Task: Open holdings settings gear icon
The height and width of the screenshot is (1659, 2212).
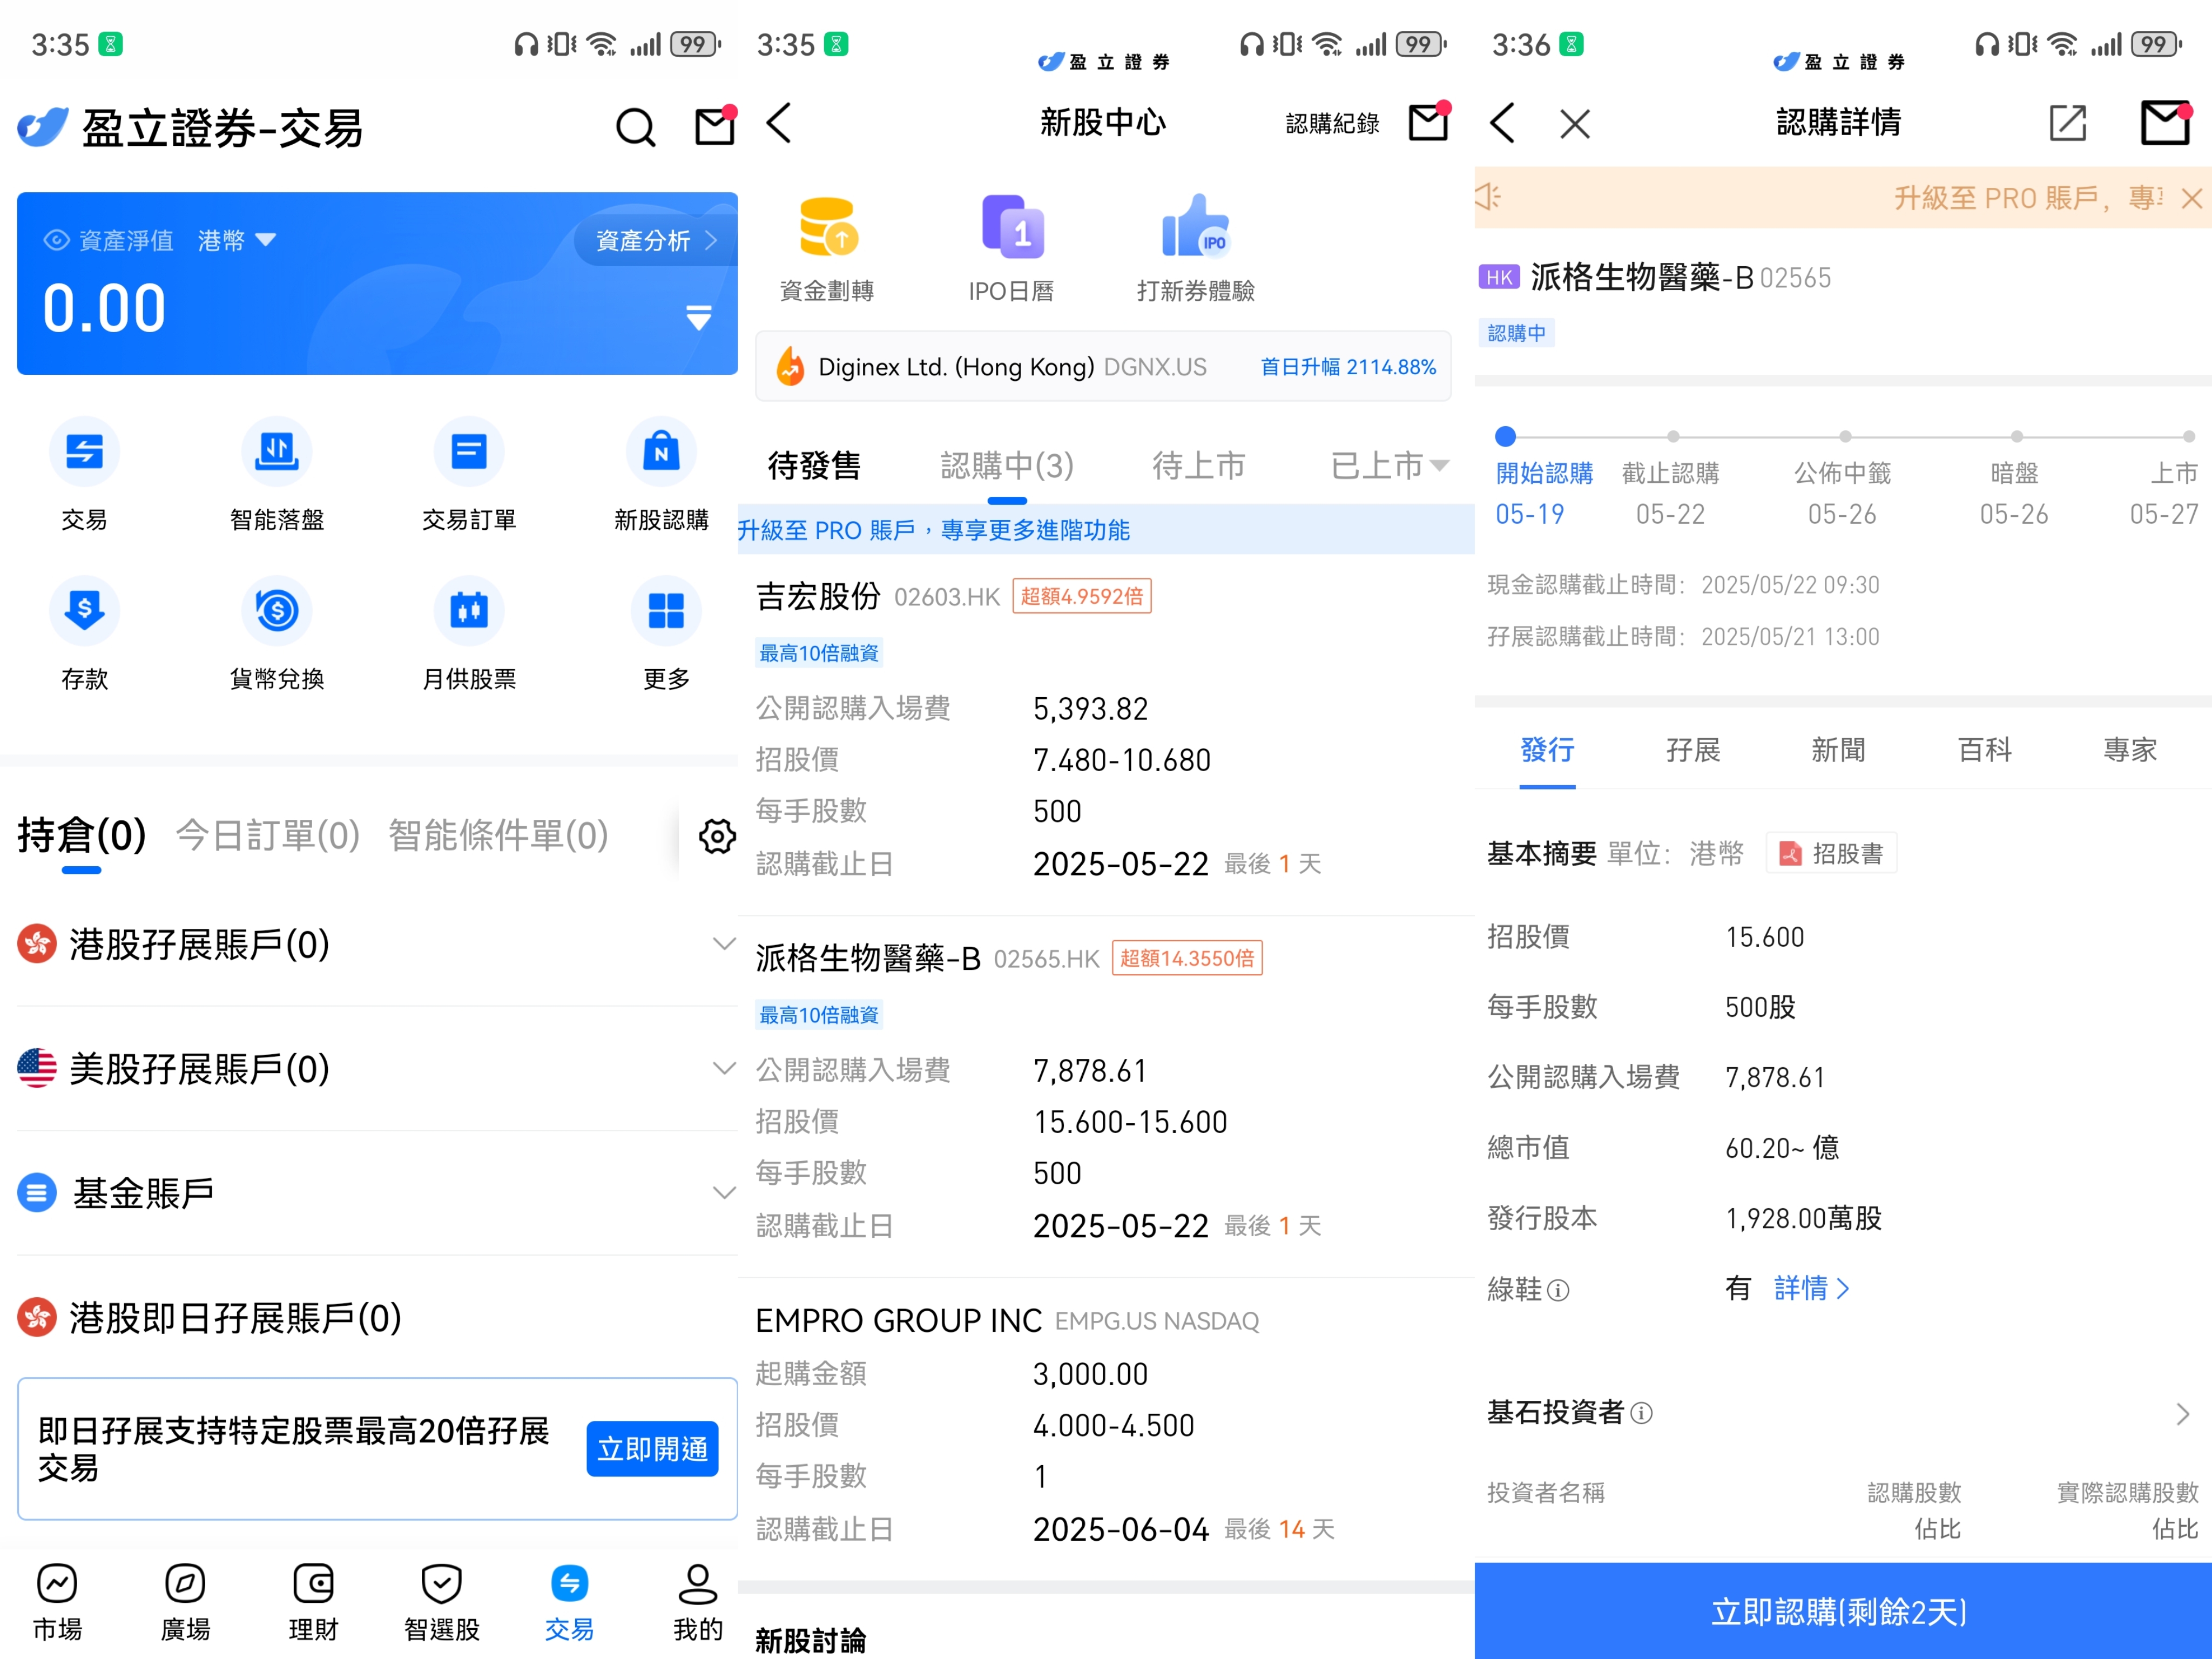Action: point(717,836)
